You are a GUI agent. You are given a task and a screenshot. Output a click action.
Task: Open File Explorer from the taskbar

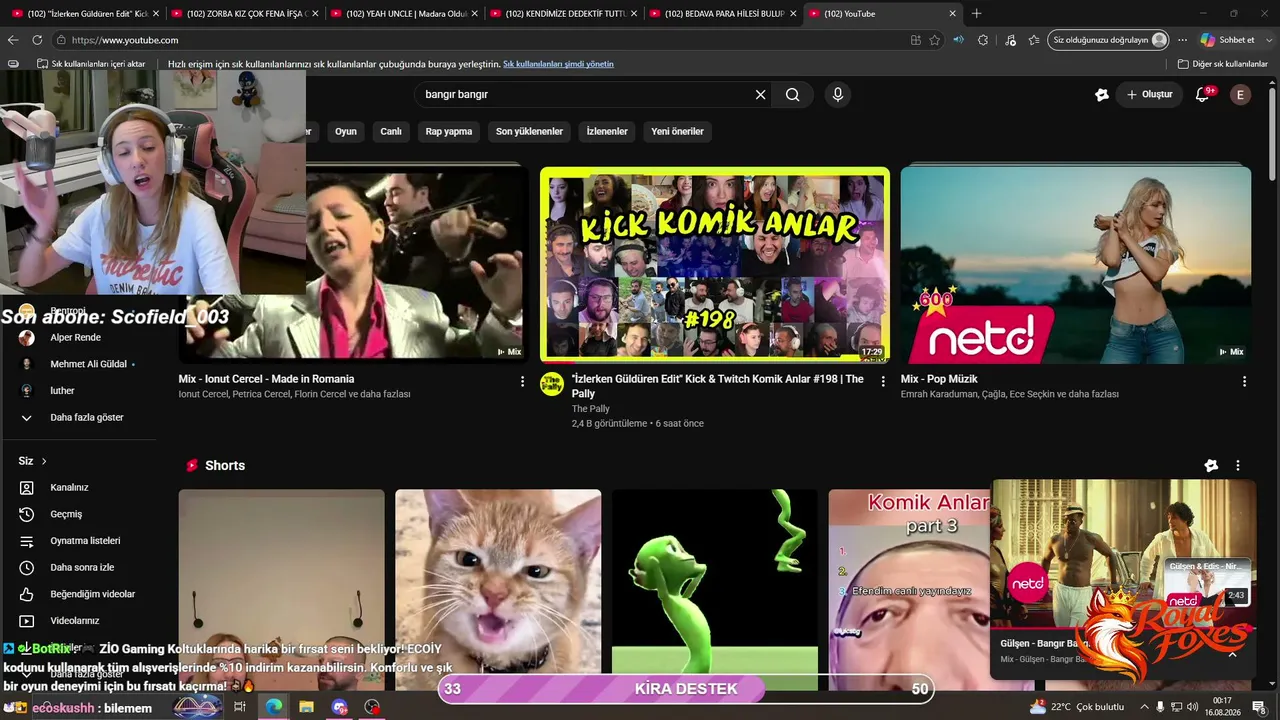[306, 707]
